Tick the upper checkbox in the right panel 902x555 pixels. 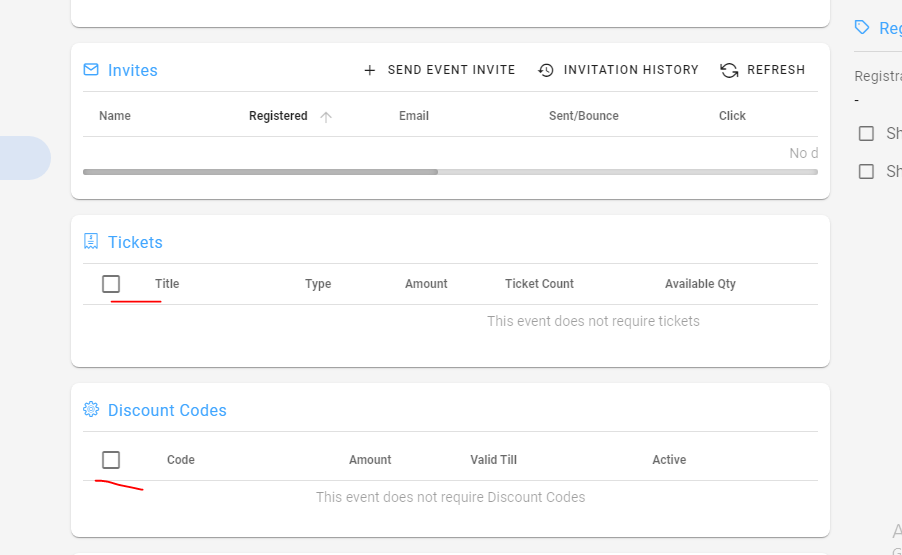[x=866, y=134]
